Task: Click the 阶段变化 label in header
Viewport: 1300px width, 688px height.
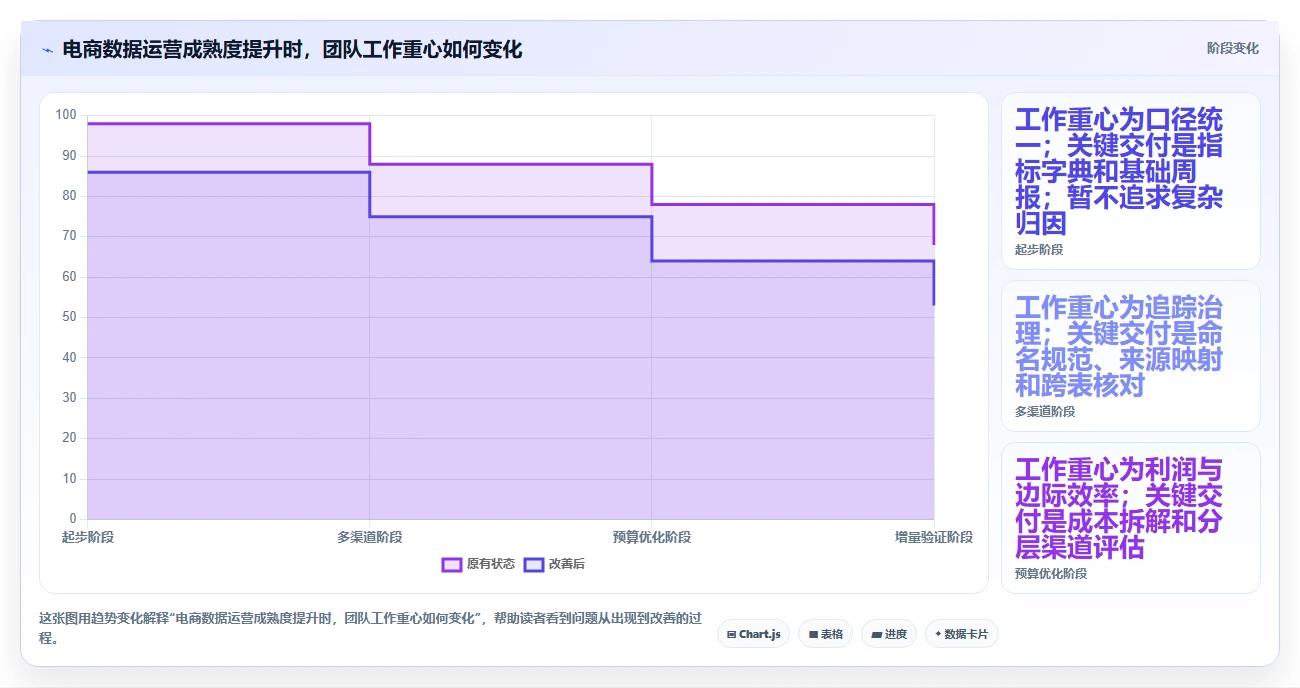Action: [x=1232, y=48]
